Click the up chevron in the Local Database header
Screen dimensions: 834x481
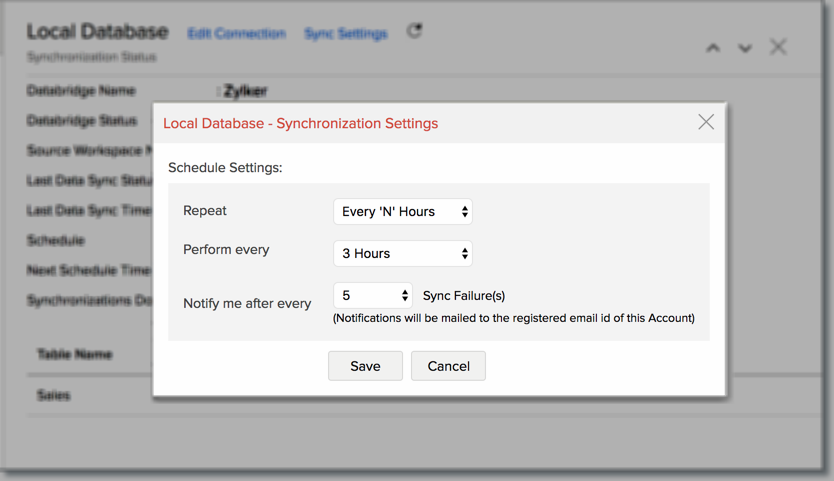[x=713, y=47]
